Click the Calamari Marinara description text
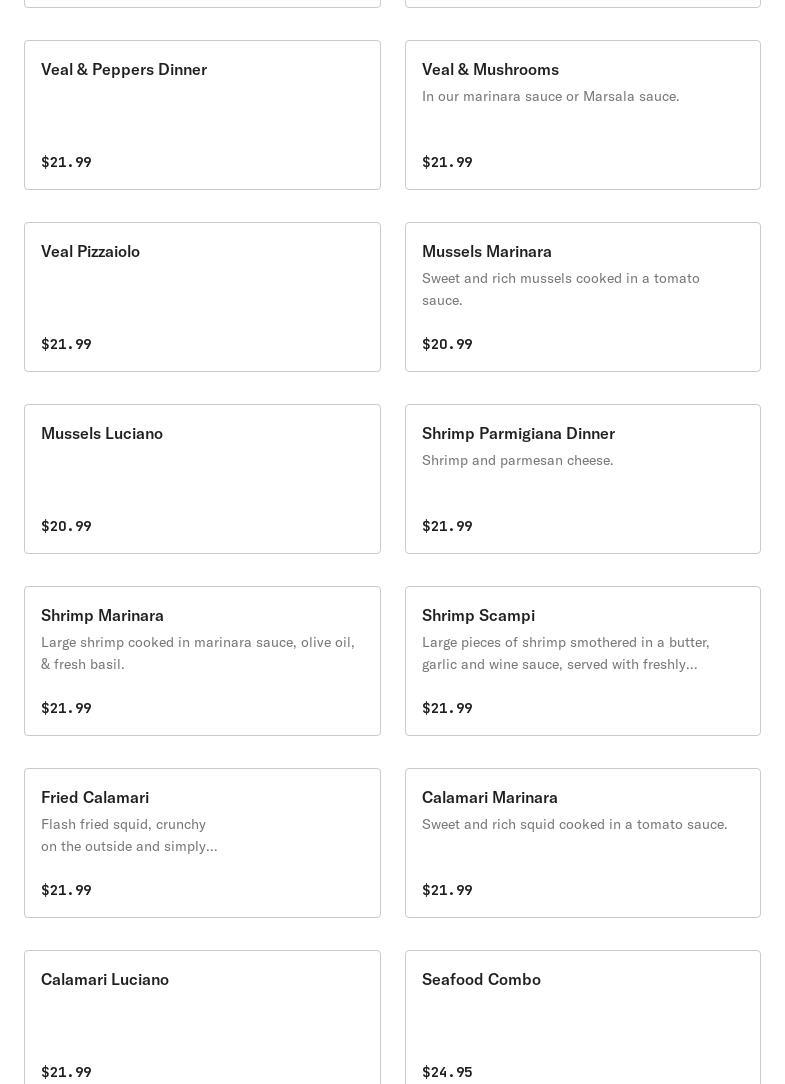 [574, 824]
